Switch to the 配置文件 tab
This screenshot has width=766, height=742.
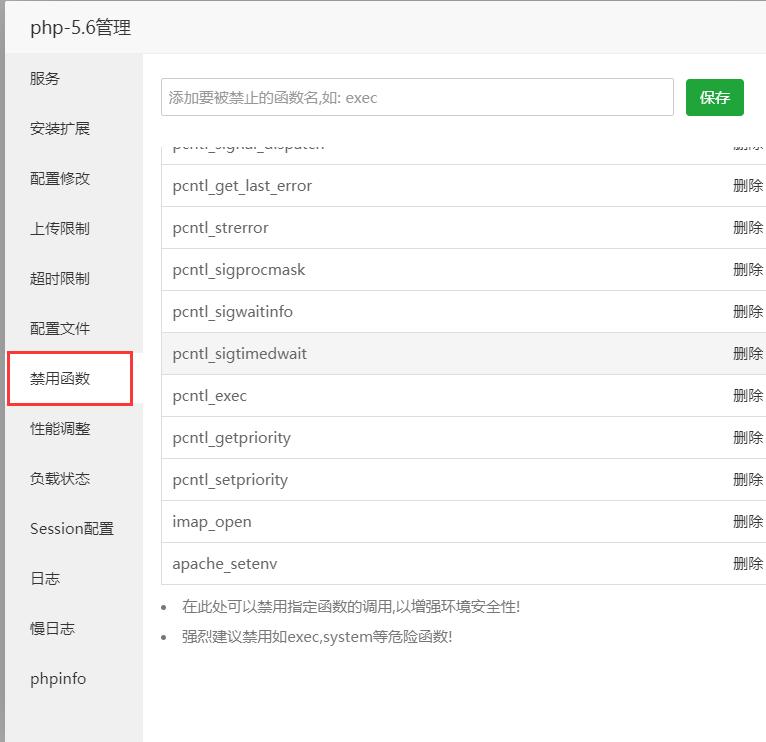point(60,329)
